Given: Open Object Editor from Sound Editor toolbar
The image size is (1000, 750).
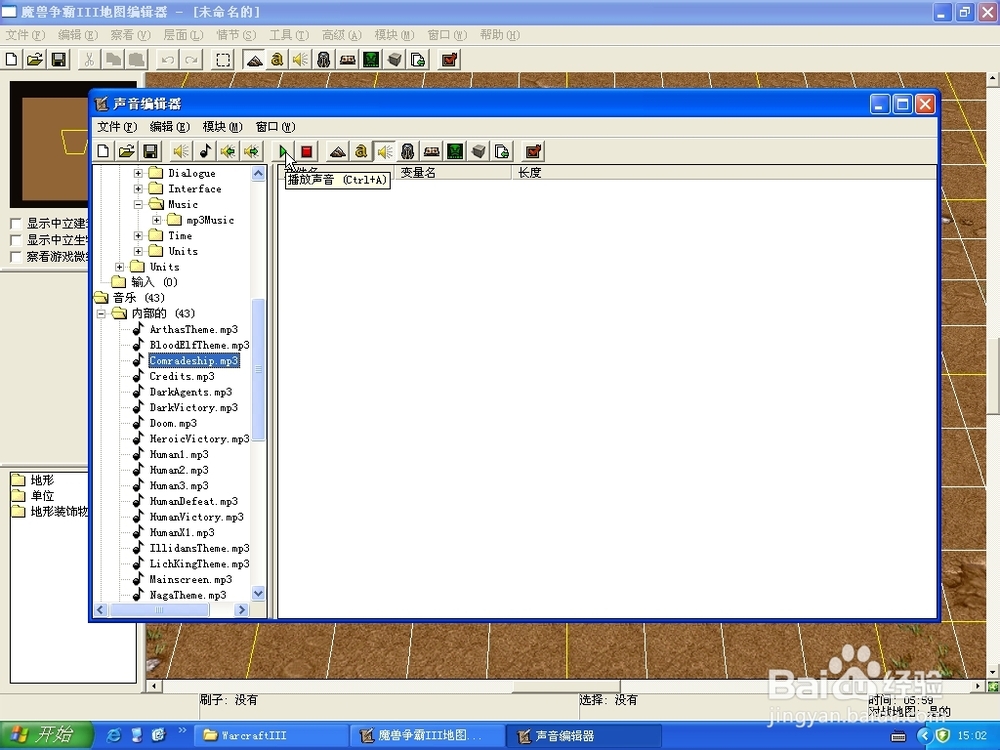Looking at the screenshot, I should 408,151.
